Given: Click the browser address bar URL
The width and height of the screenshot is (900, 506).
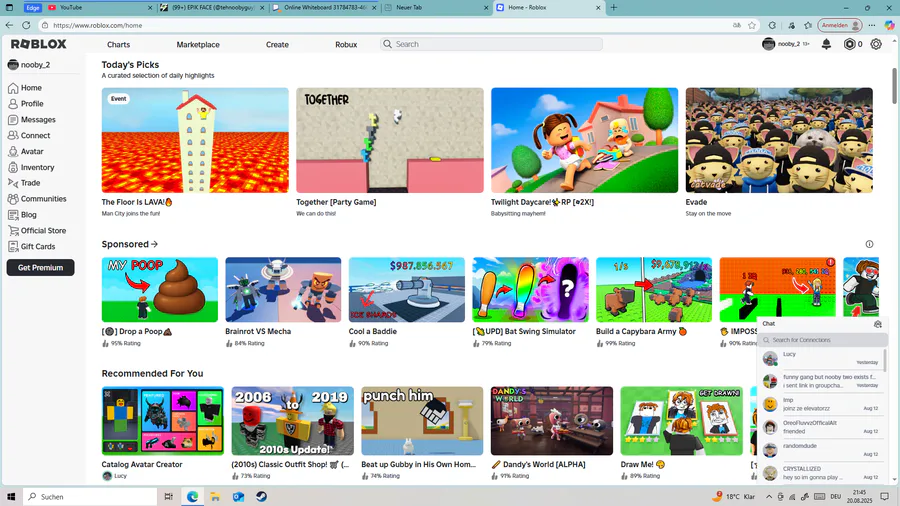Looking at the screenshot, I should pyautogui.click(x=98, y=25).
